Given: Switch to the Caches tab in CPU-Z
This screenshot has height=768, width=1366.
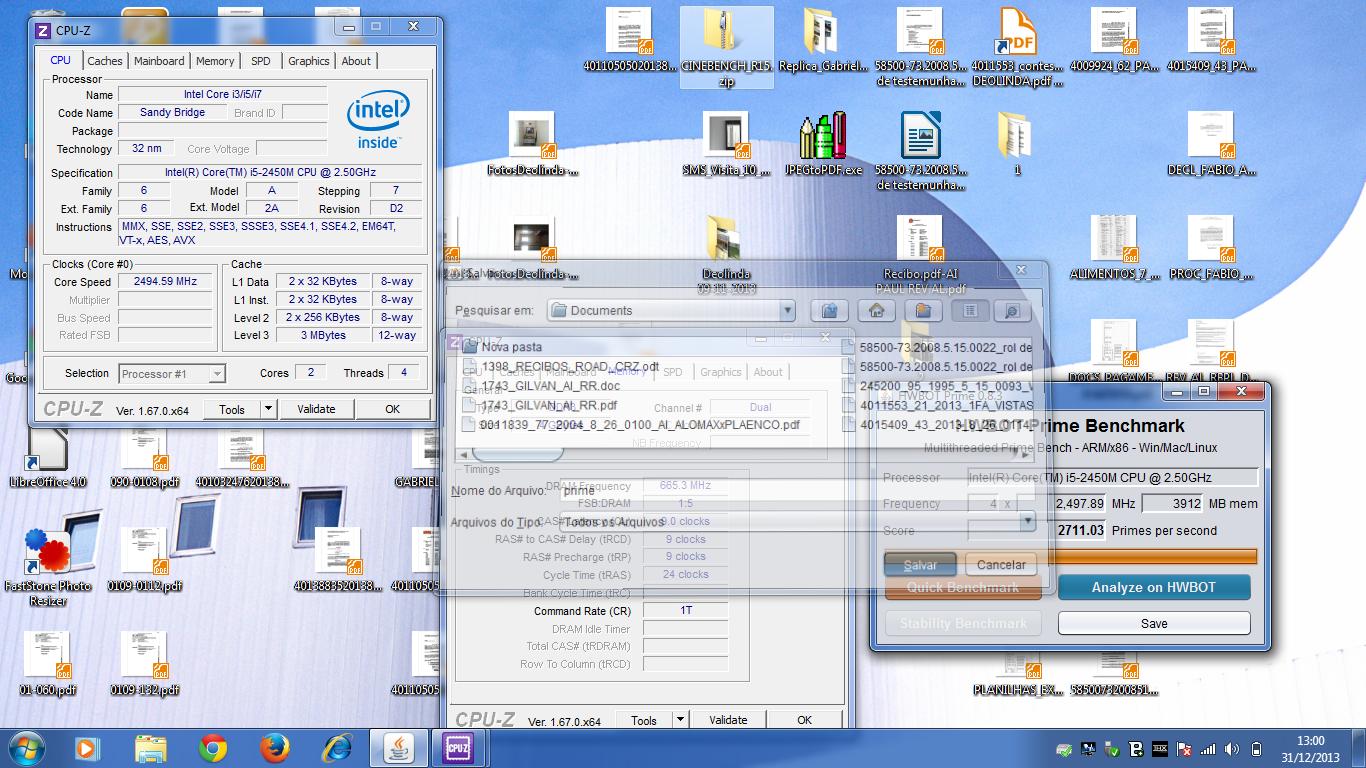Looking at the screenshot, I should pyautogui.click(x=105, y=61).
